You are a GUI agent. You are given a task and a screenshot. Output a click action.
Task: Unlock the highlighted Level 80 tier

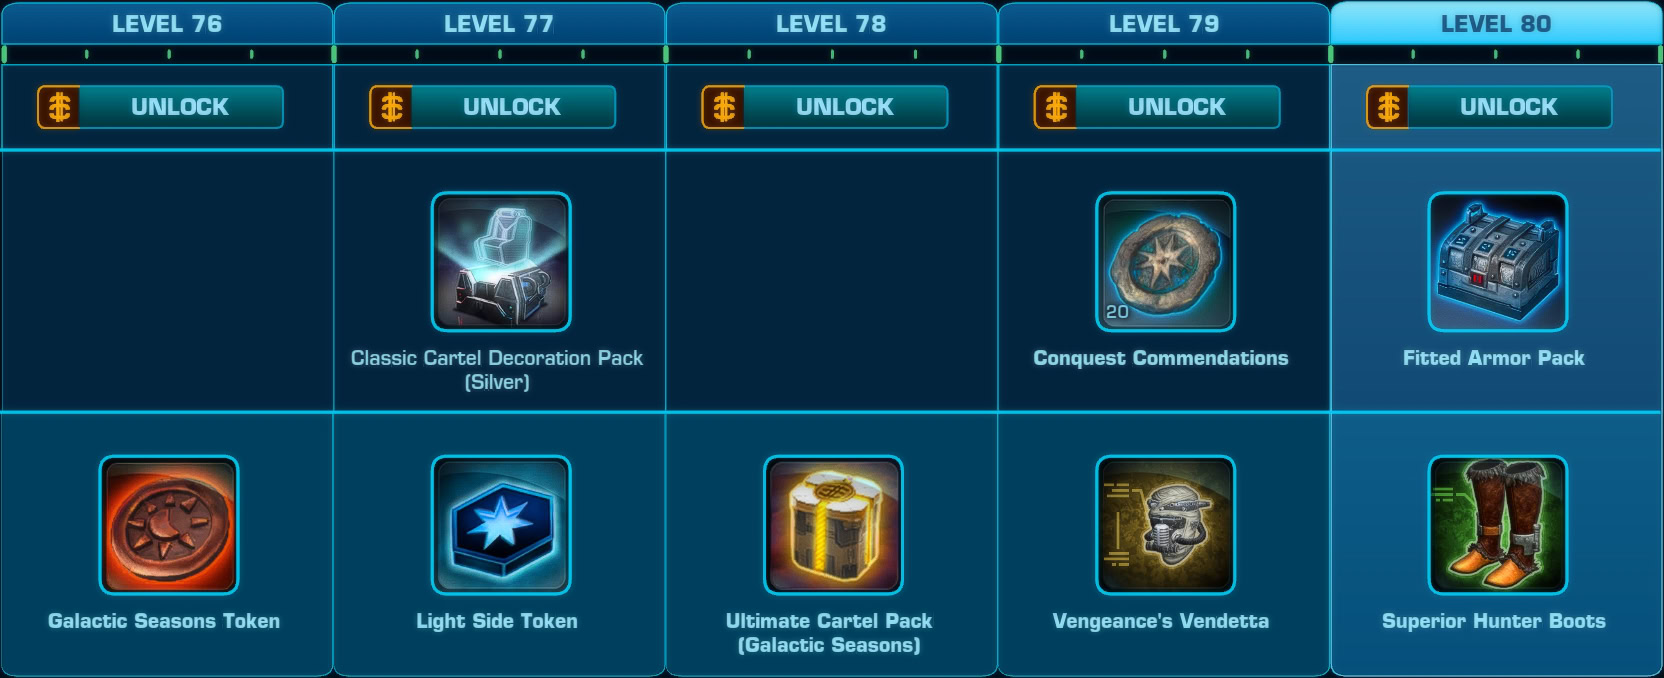pos(1489,107)
